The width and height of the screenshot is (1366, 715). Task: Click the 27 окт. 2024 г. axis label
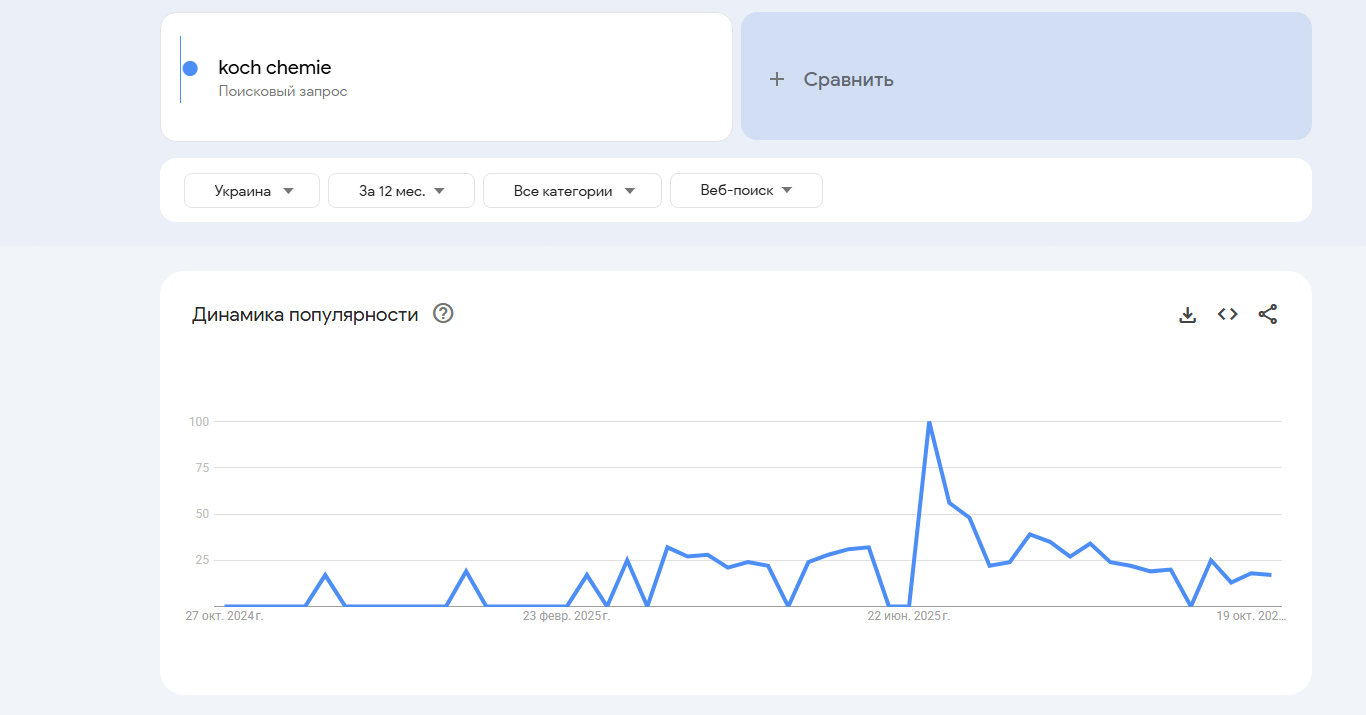224,616
